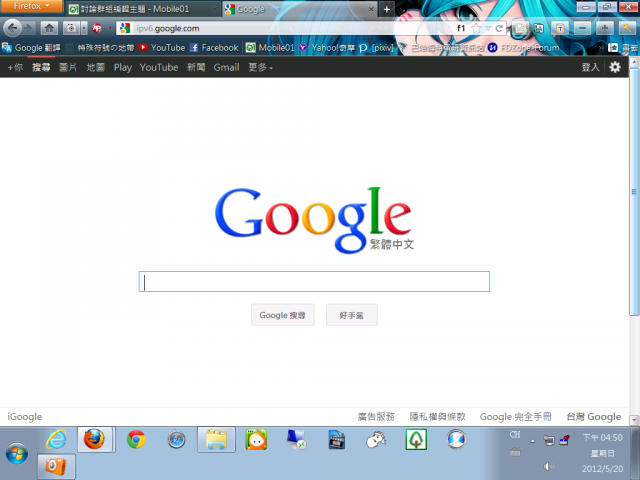The image size is (640, 480).
Task: Open a new tab with the plus button
Action: tap(387, 9)
